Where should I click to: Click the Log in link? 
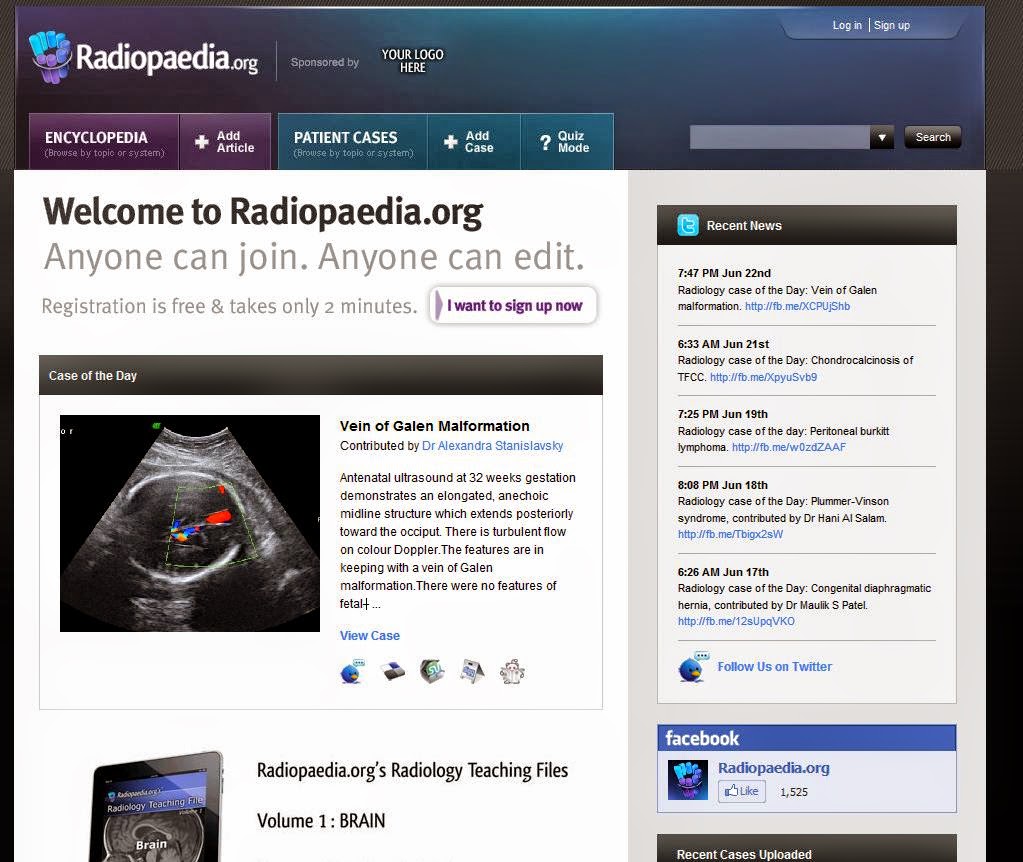pyautogui.click(x=847, y=25)
